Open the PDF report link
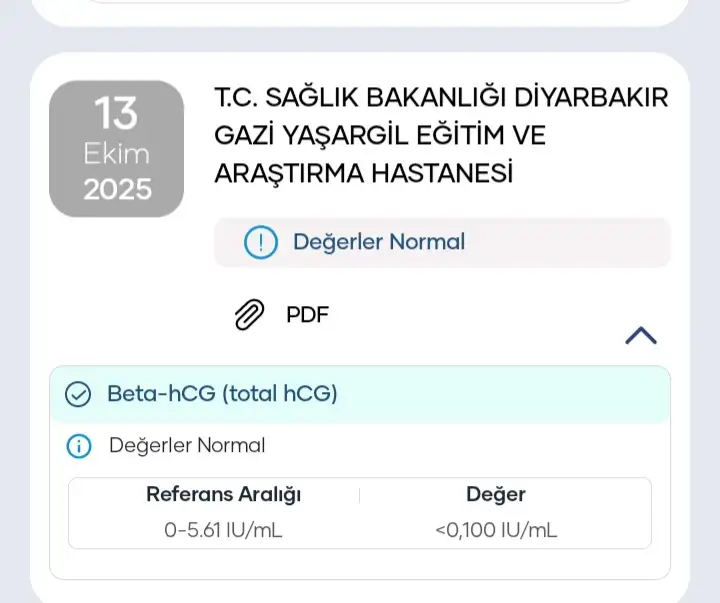 point(307,315)
